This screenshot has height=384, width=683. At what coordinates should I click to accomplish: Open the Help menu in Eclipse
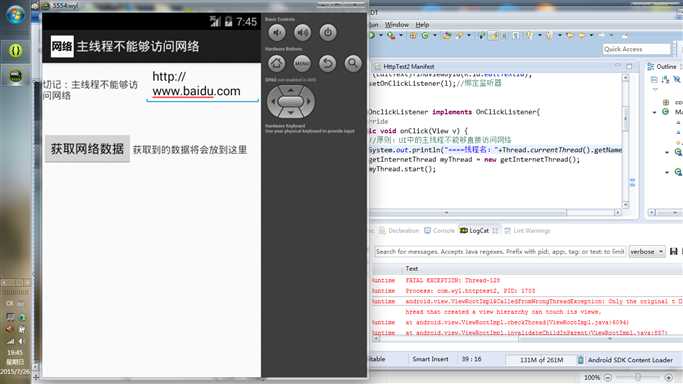[422, 25]
